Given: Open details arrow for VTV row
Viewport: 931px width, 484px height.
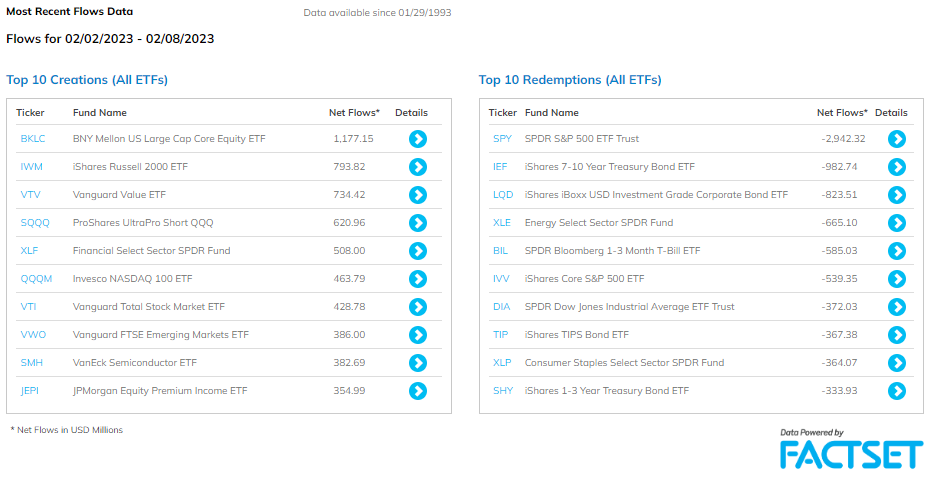Looking at the screenshot, I should point(418,195).
